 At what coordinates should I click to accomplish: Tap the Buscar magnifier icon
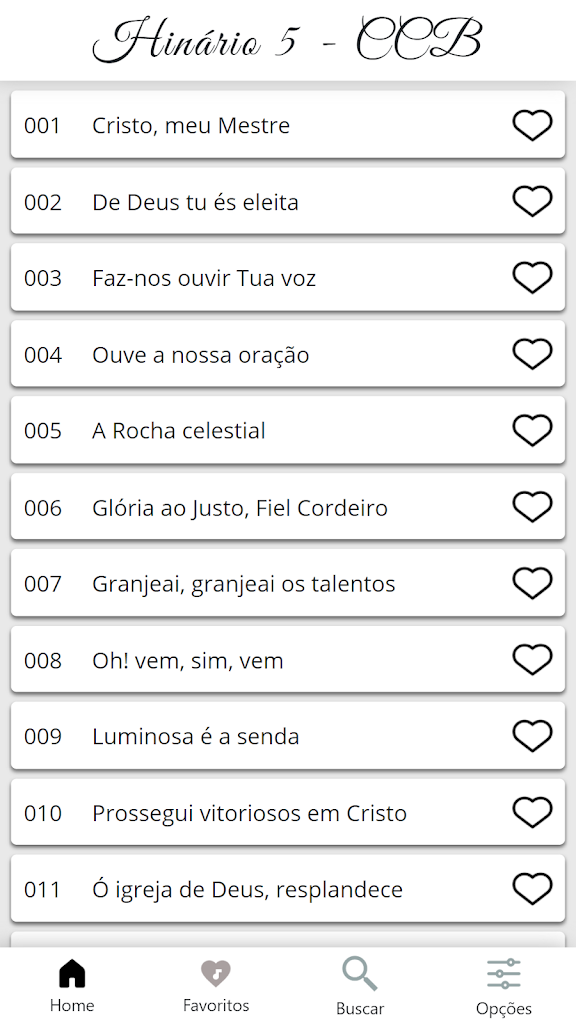(360, 974)
